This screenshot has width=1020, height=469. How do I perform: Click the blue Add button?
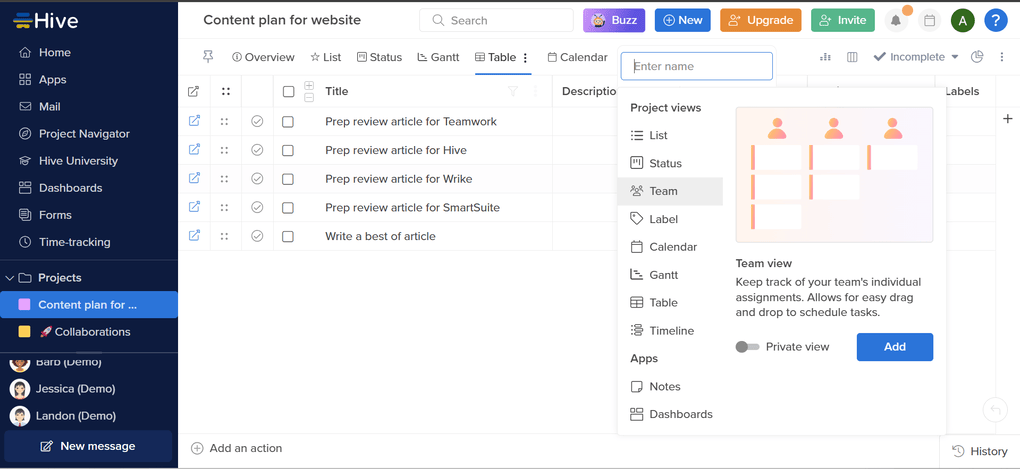point(894,347)
